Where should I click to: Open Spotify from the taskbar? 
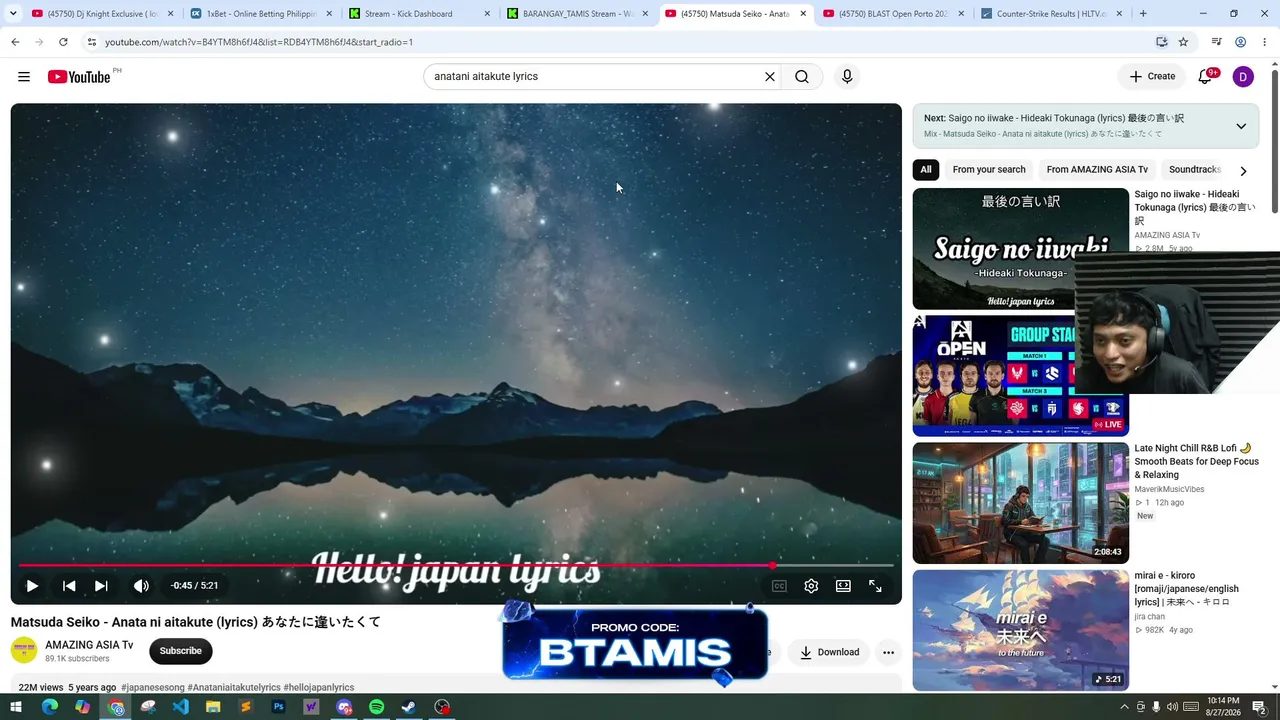point(376,707)
